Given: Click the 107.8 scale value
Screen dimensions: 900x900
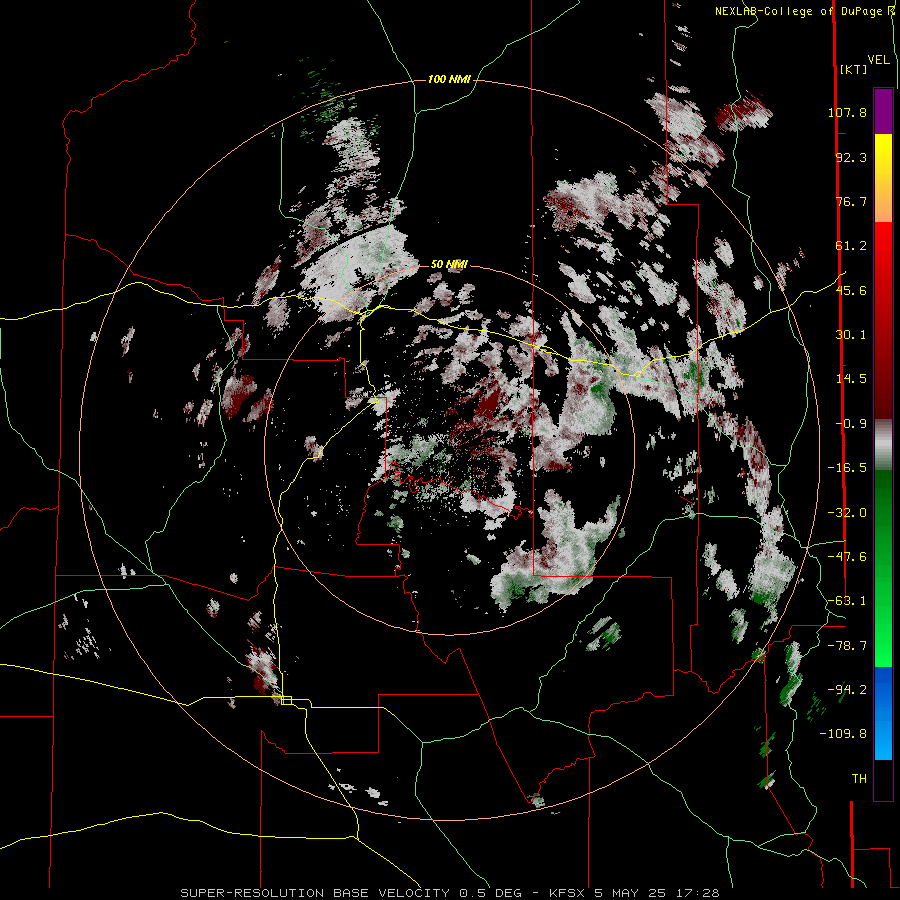Looking at the screenshot, I should point(847,112).
